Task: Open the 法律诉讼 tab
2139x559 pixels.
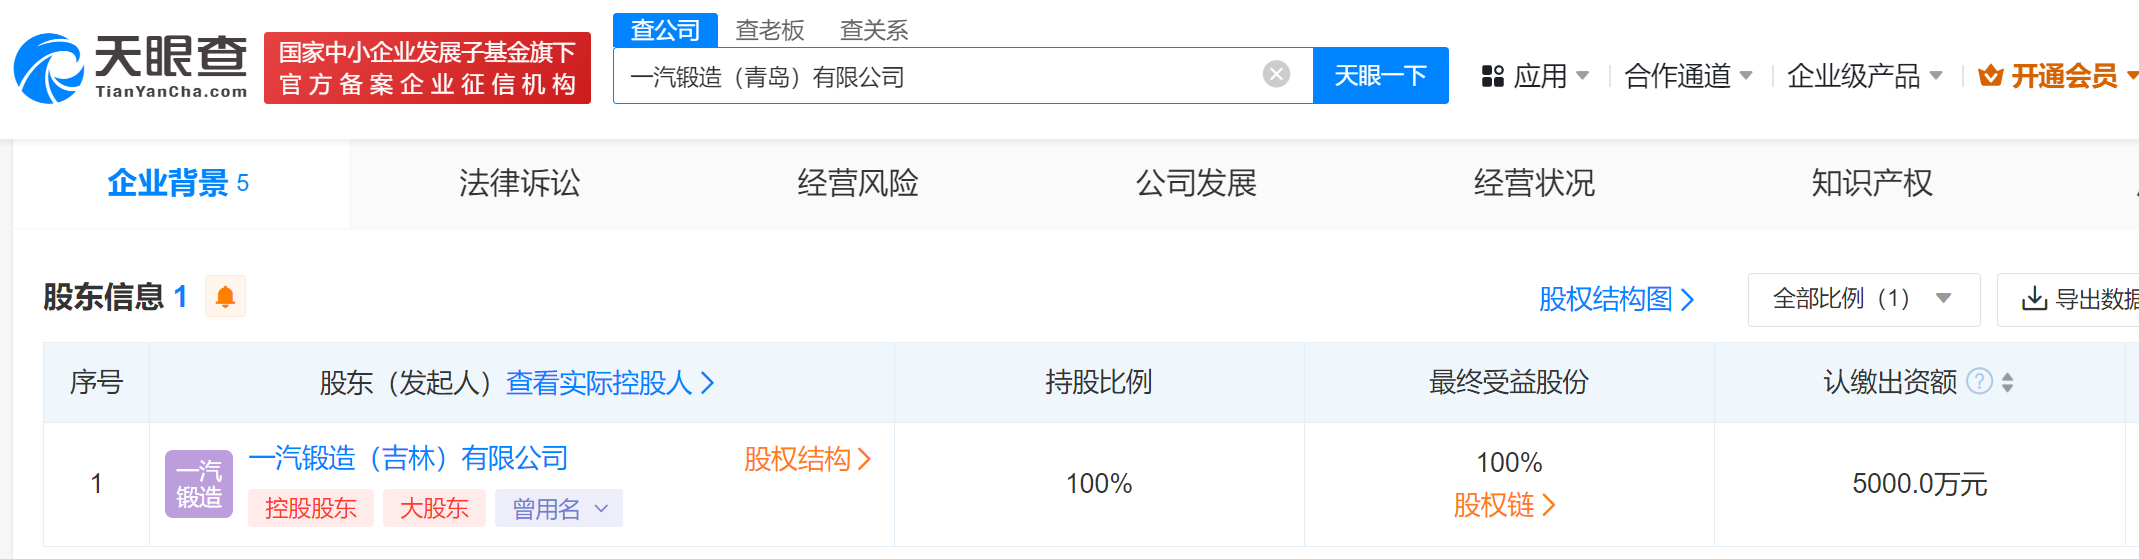Action: pyautogui.click(x=519, y=183)
